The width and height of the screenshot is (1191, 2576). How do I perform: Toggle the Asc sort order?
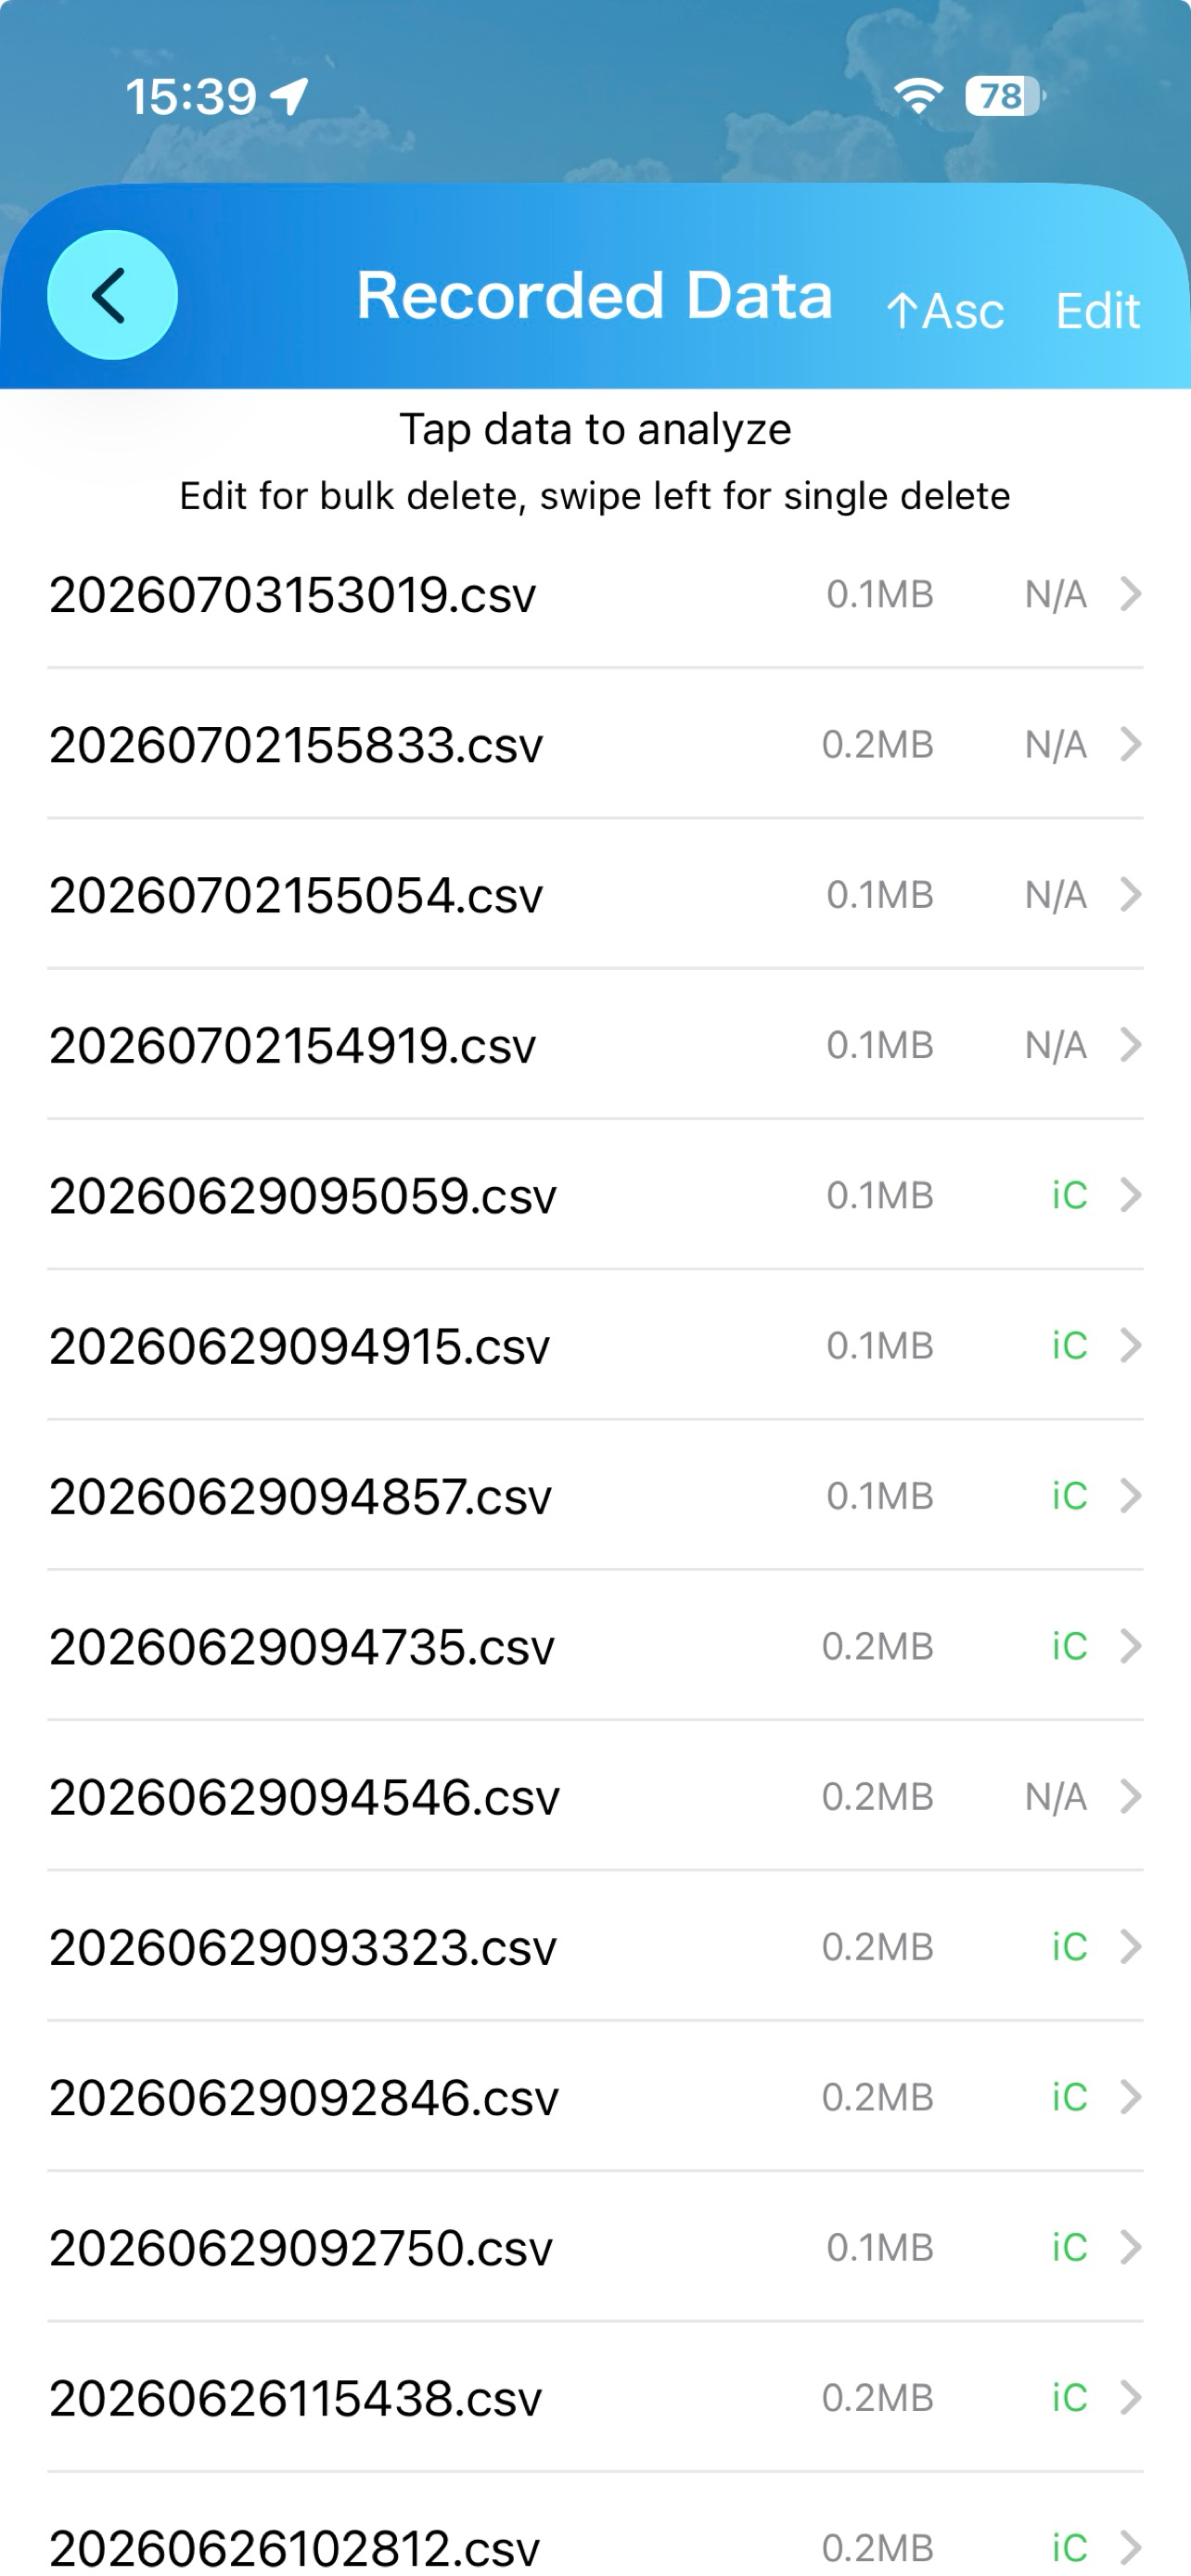click(x=945, y=311)
